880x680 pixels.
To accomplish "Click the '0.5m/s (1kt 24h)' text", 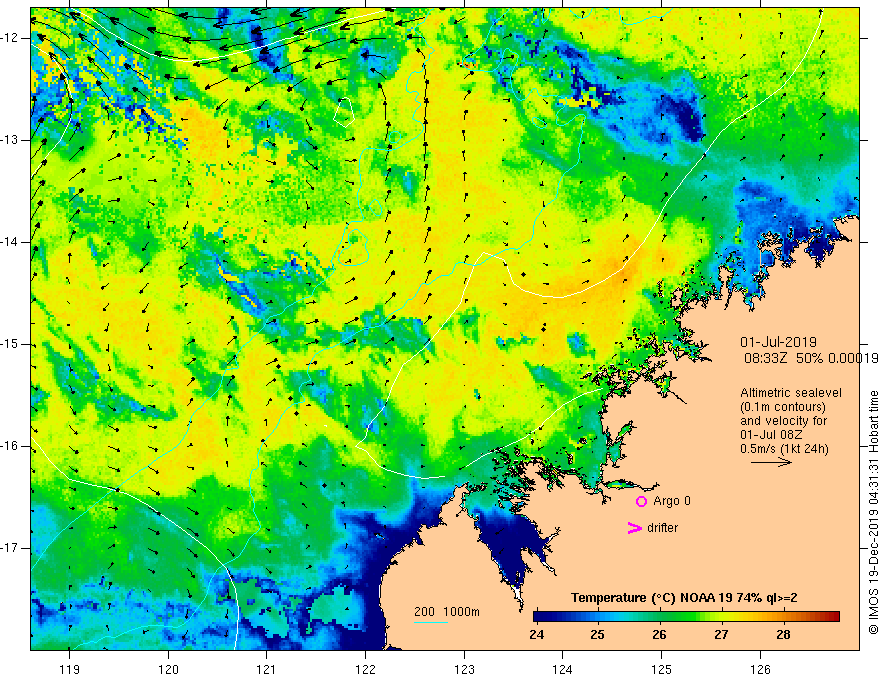I will click(784, 448).
